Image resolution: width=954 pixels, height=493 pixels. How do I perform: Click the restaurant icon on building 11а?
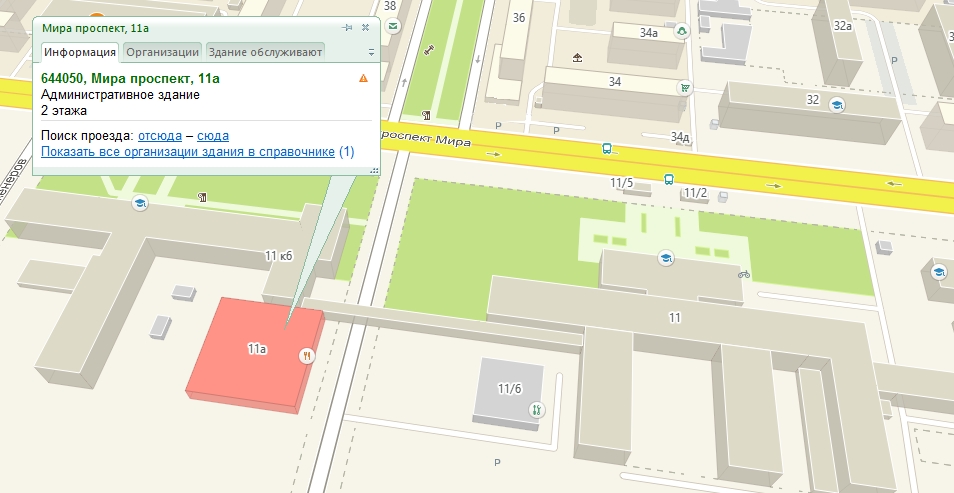307,355
